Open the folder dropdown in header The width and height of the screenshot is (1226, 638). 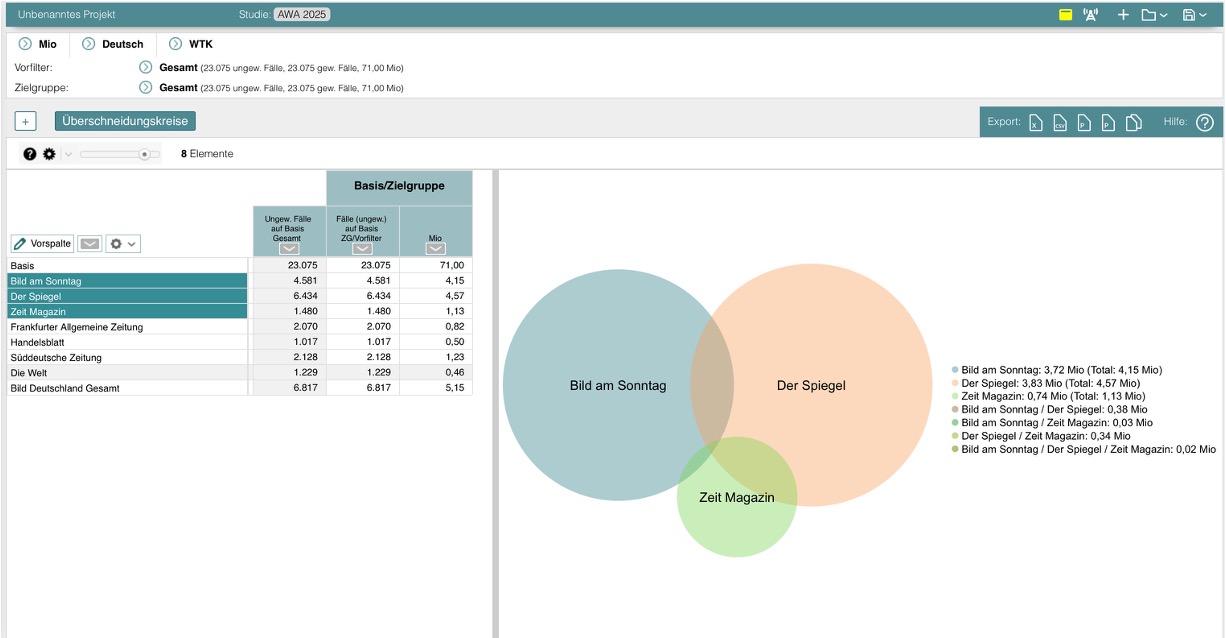1154,15
